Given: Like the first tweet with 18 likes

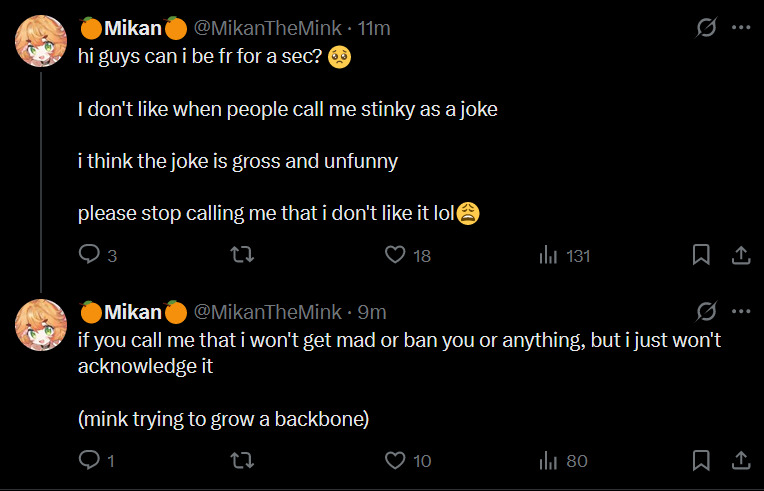Looking at the screenshot, I should coord(395,255).
